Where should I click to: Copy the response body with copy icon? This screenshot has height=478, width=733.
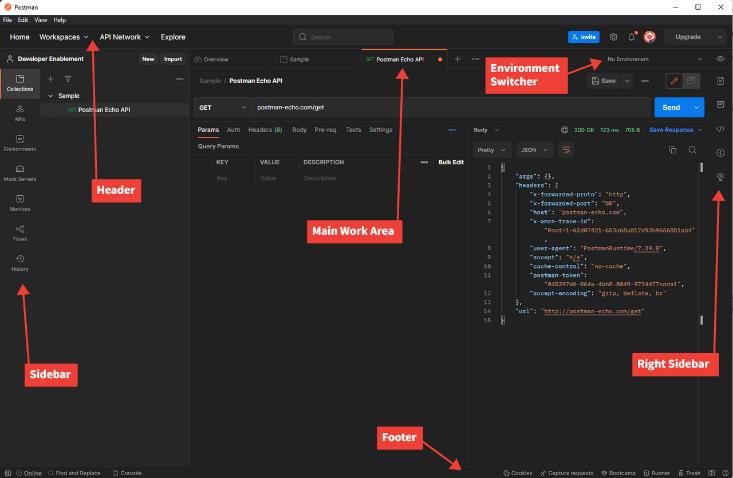click(x=672, y=150)
